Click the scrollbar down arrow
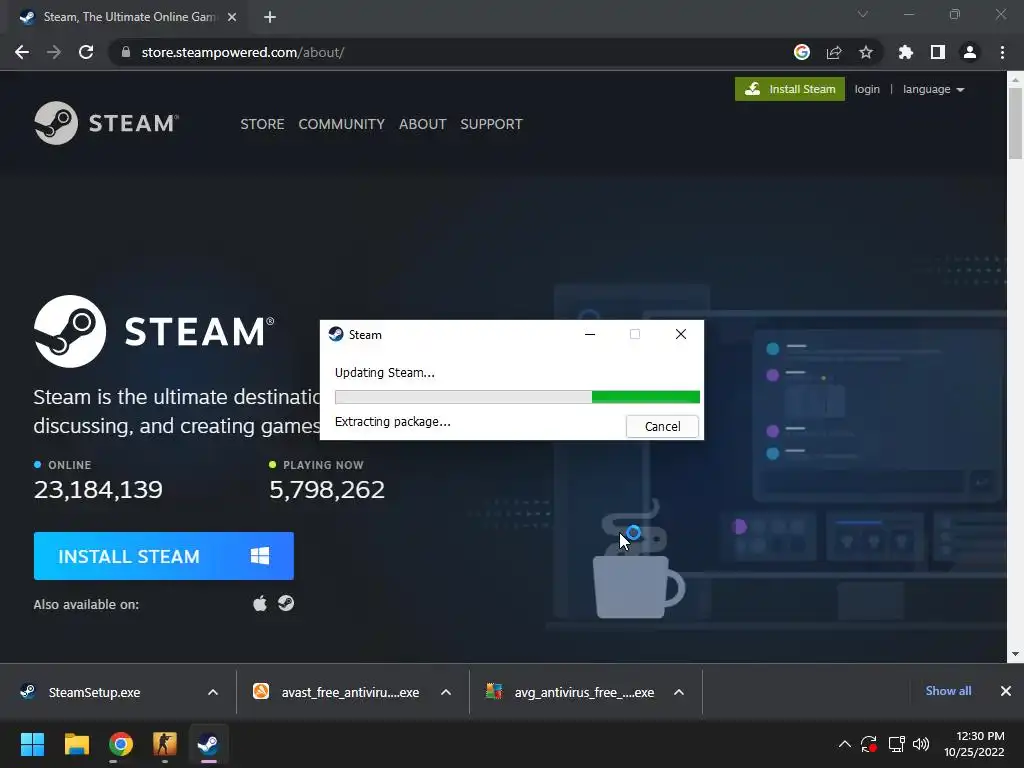Image resolution: width=1024 pixels, height=768 pixels. coord(1015,654)
